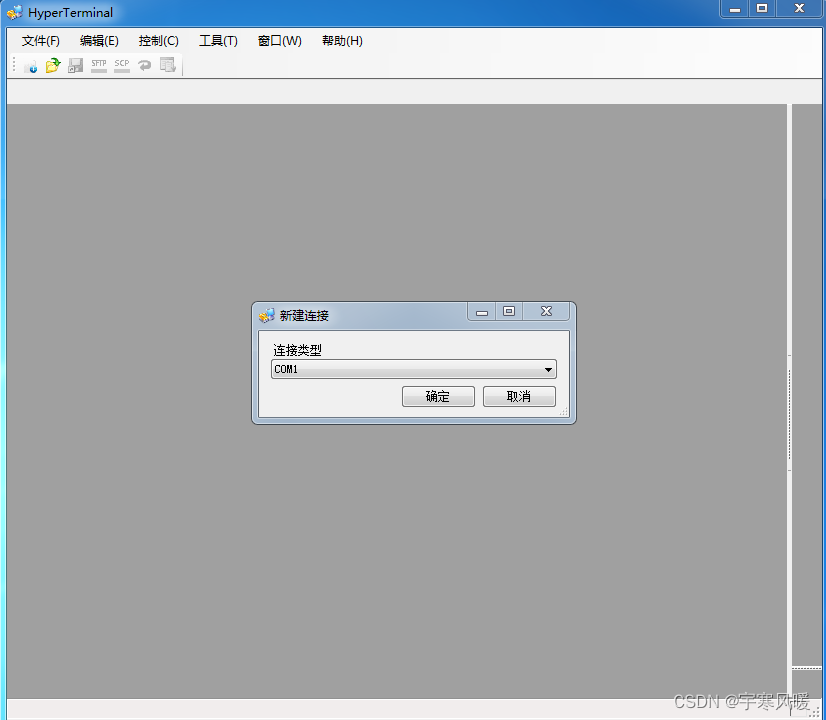The image size is (826, 720).
Task: Open the 帮助(H) menu
Action: point(342,41)
